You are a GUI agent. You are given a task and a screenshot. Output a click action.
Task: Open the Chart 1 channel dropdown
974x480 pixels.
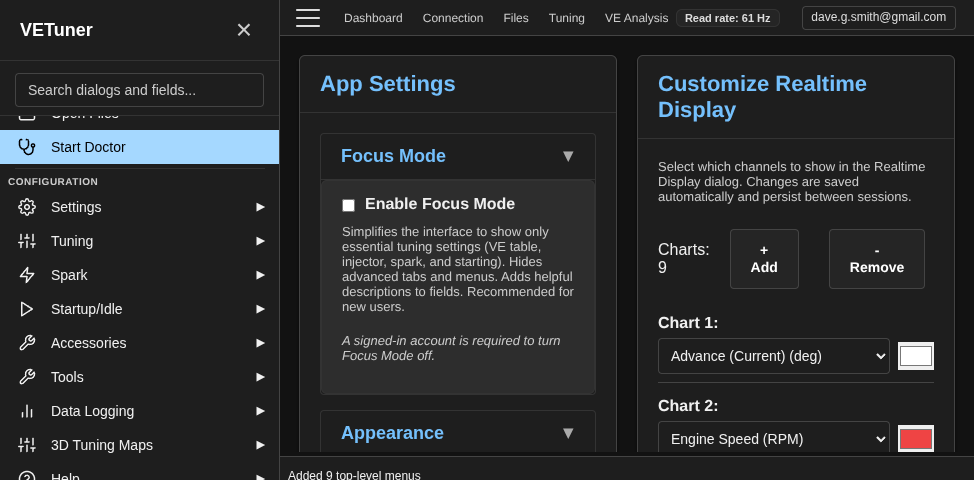click(773, 356)
